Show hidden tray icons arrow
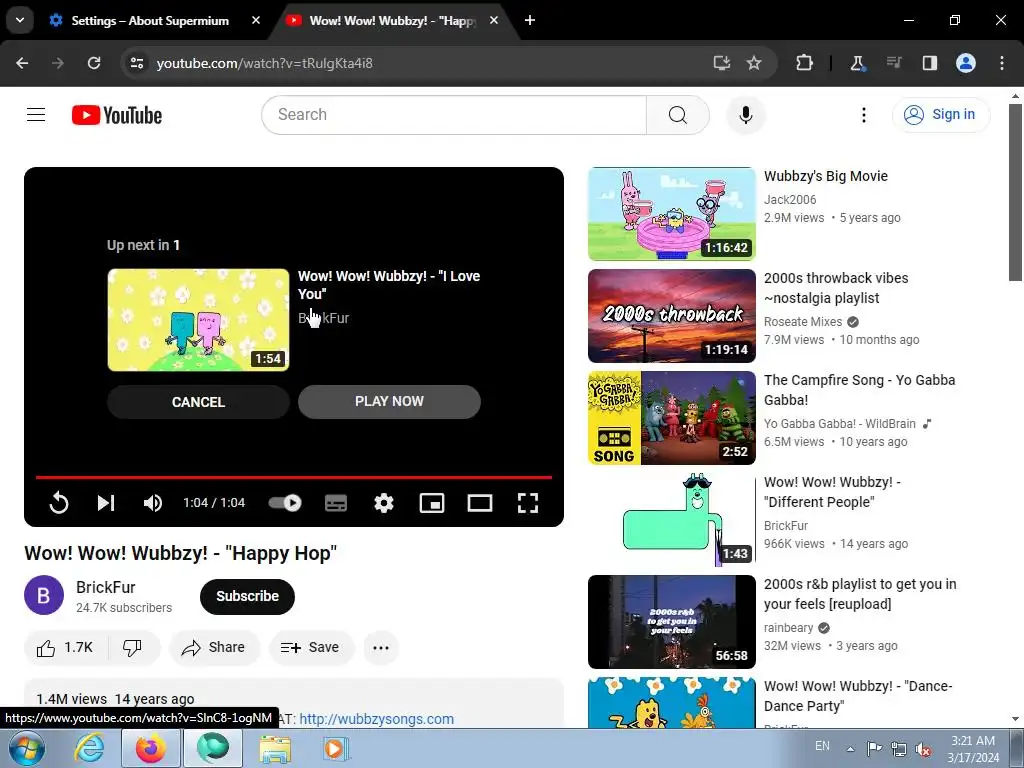 (x=850, y=749)
